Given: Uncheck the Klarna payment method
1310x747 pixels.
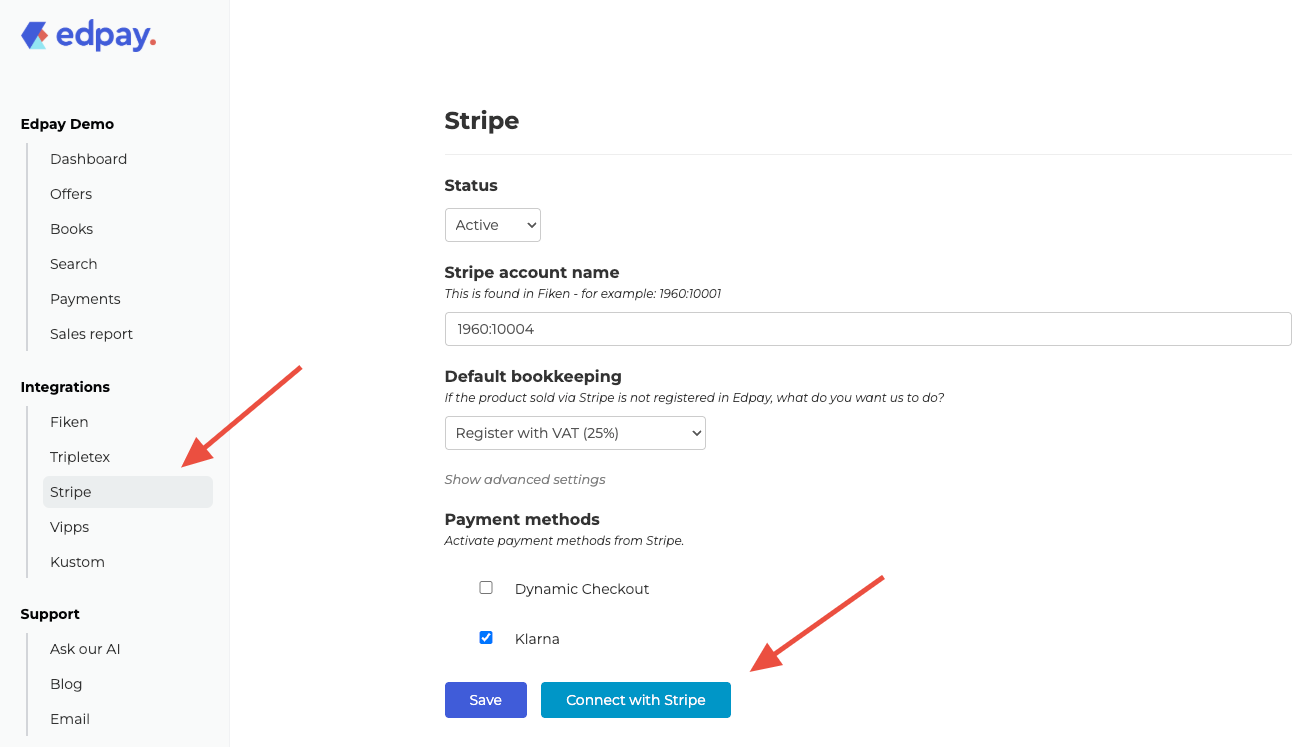Looking at the screenshot, I should point(486,638).
